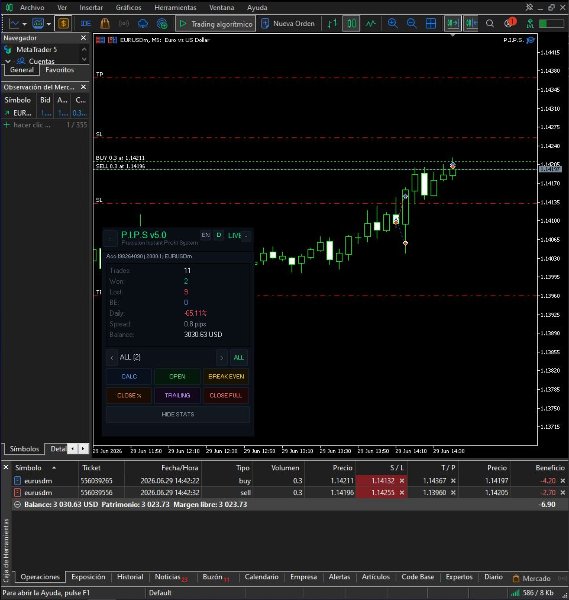Open the Ver menu
The image size is (569, 600).
coord(62,8)
